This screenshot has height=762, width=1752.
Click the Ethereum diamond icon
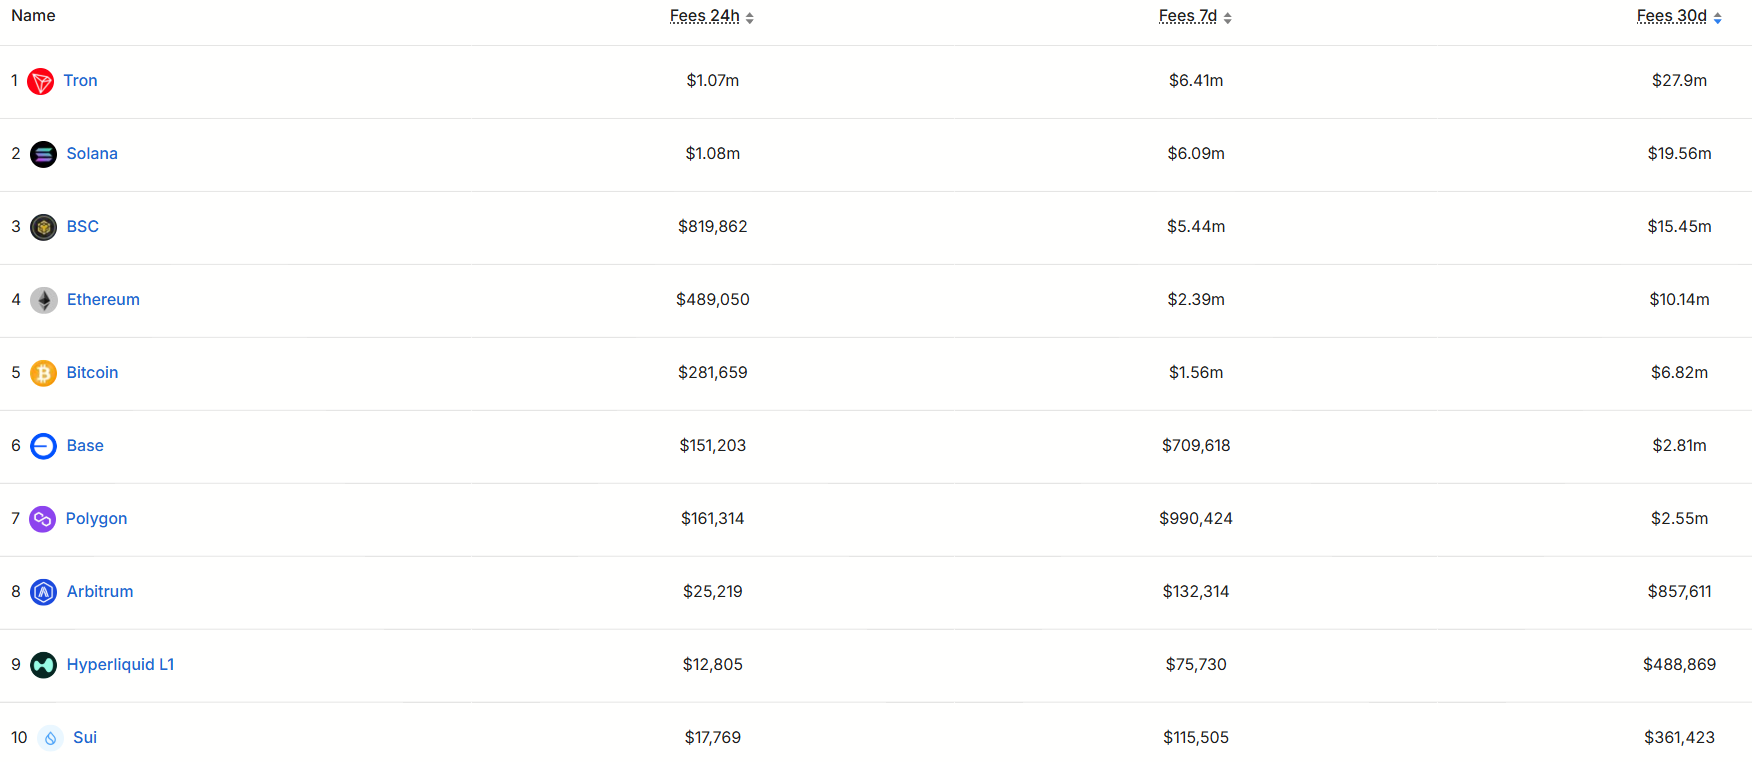[43, 300]
